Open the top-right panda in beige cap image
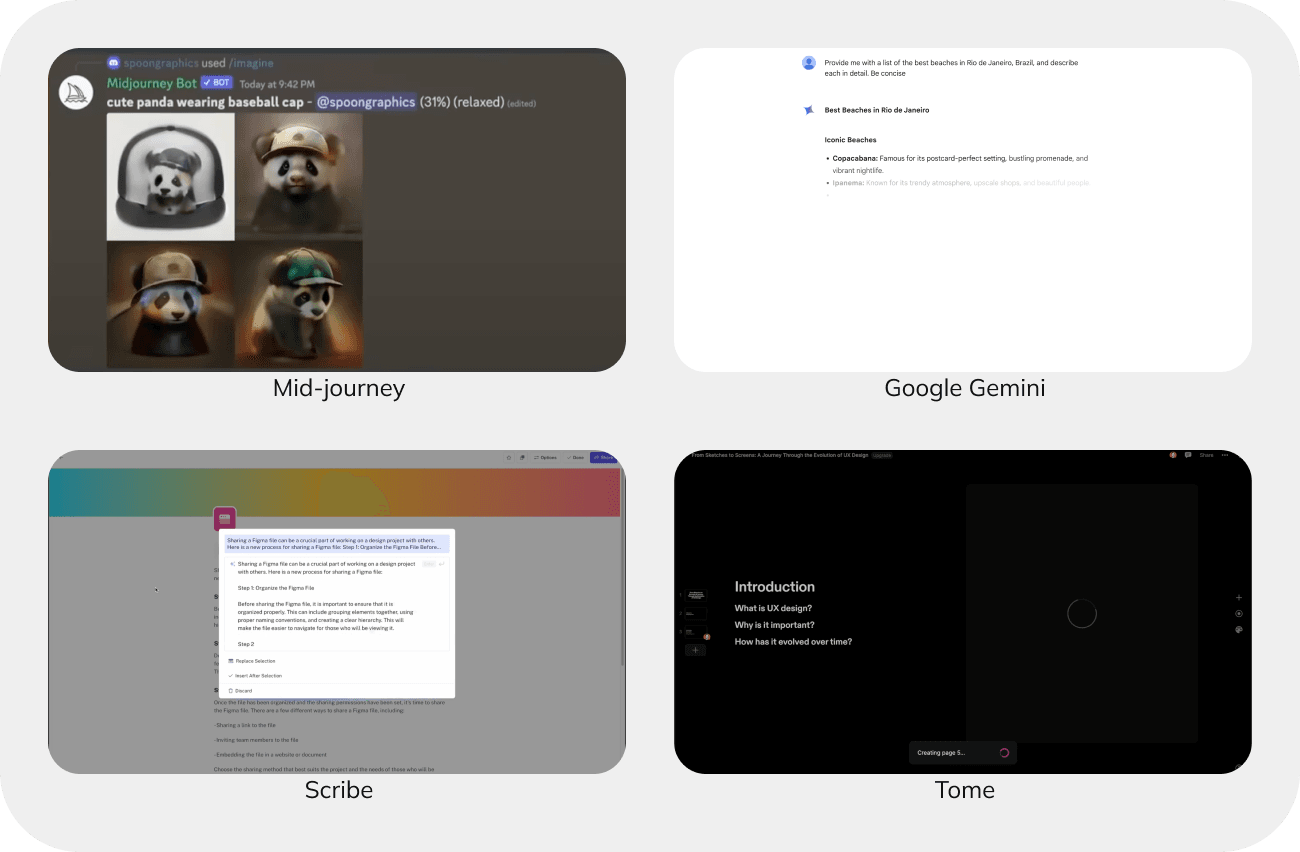Screen dimensions: 1300x852 300,177
